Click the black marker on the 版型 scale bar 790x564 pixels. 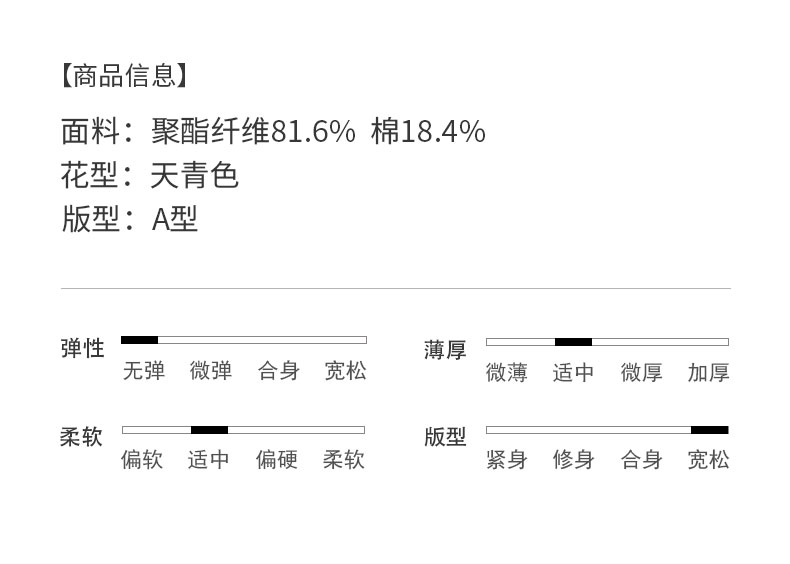[x=709, y=430]
